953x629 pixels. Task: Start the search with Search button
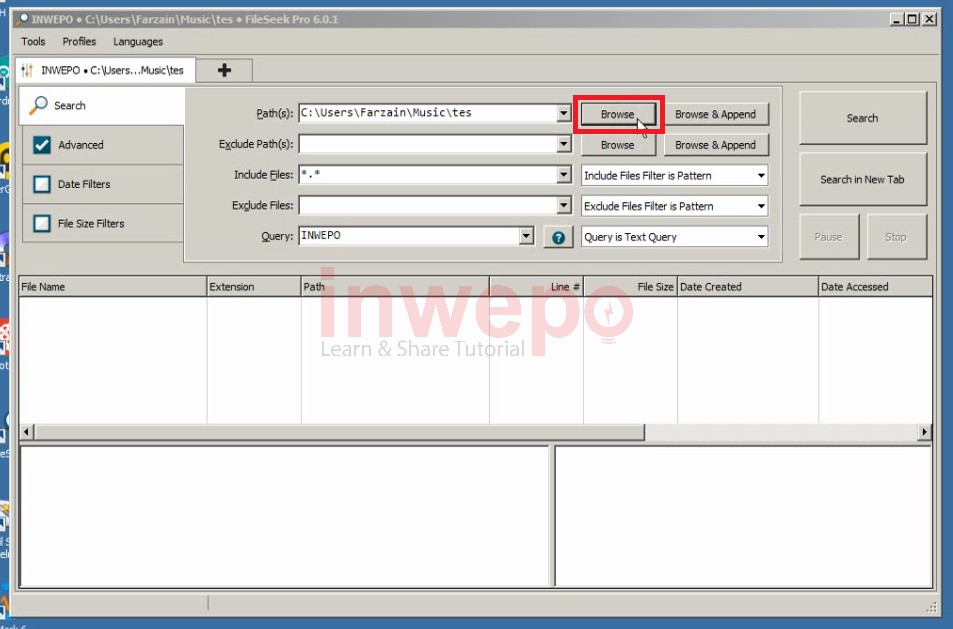862,118
